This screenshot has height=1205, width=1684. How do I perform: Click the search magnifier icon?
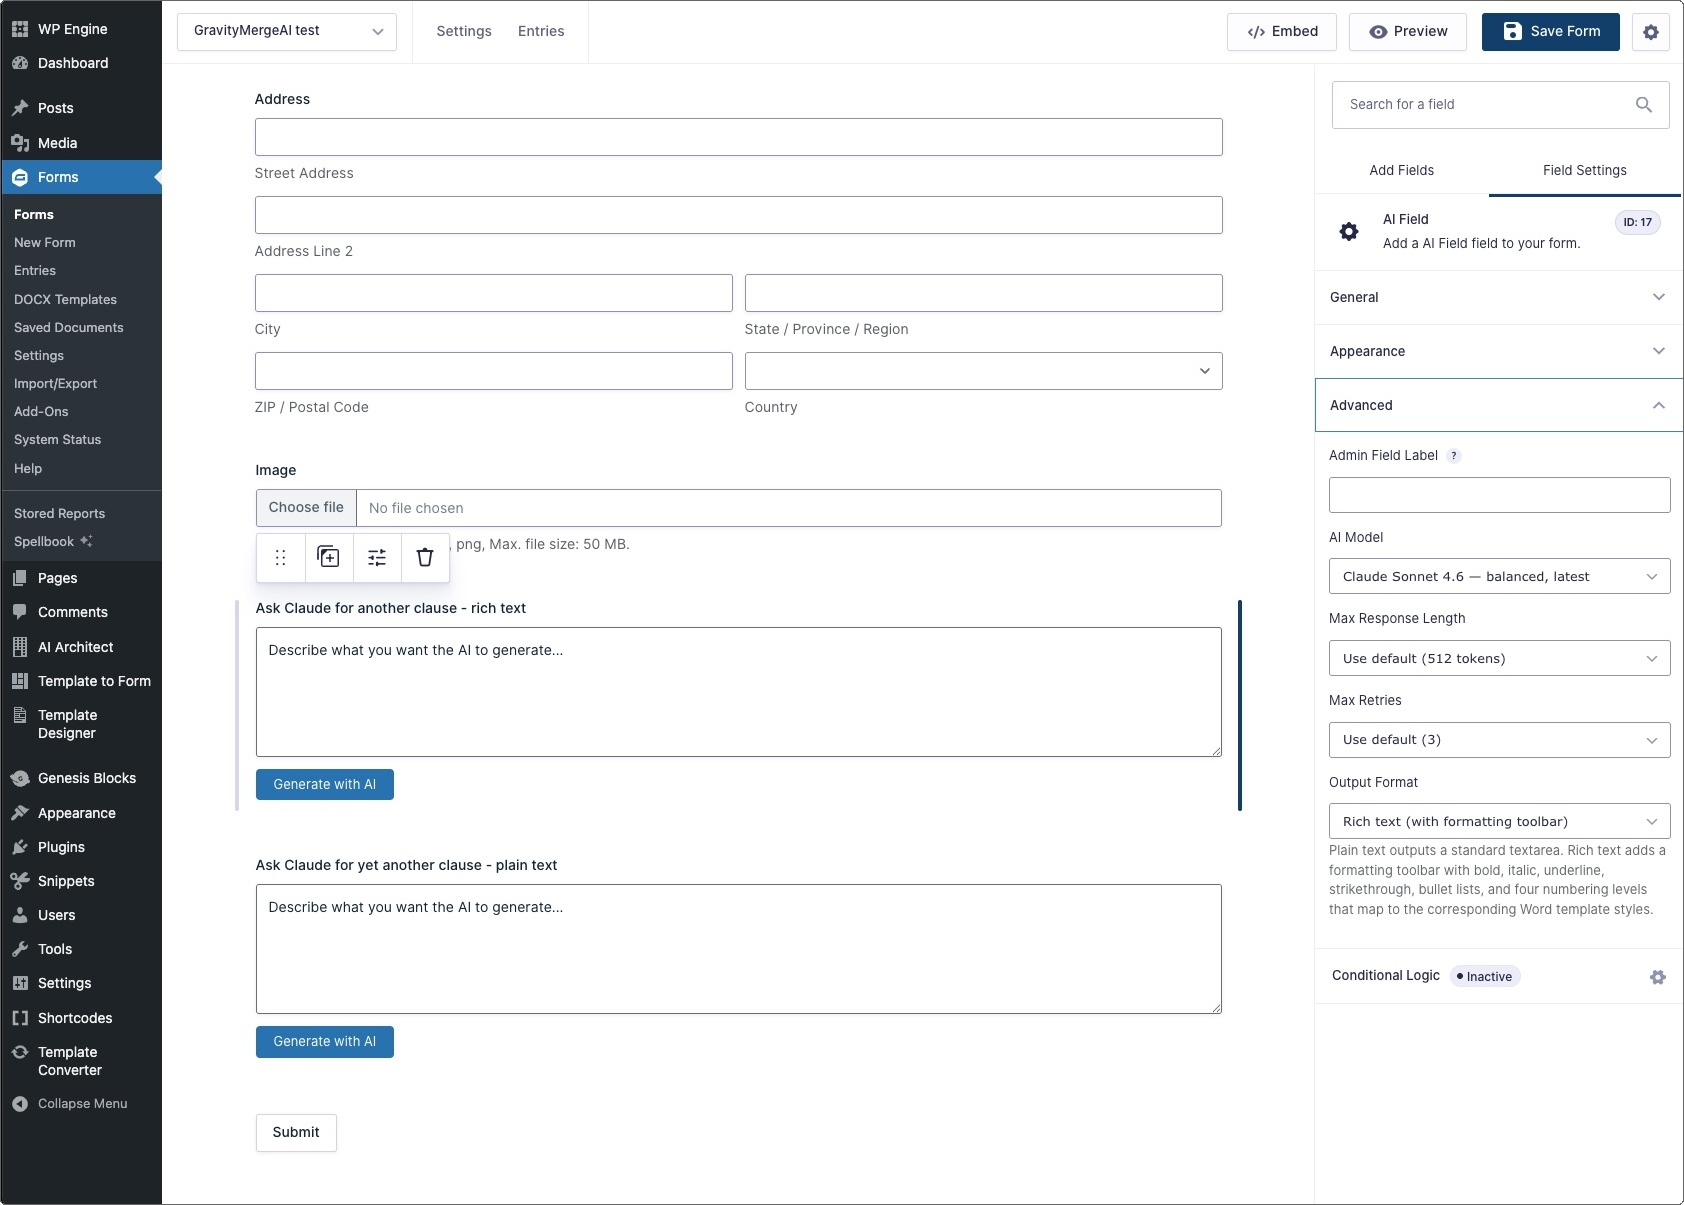pyautogui.click(x=1643, y=105)
